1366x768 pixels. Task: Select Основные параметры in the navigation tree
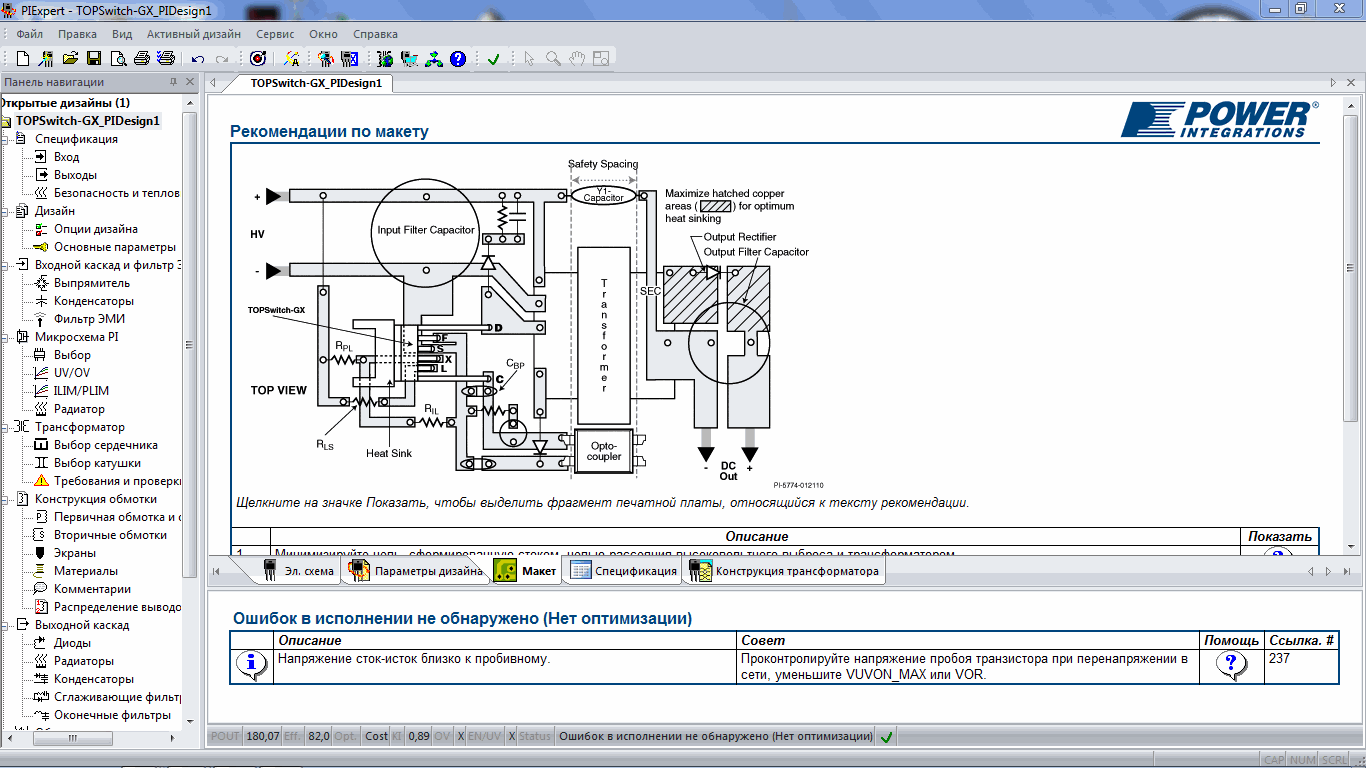pyautogui.click(x=114, y=247)
